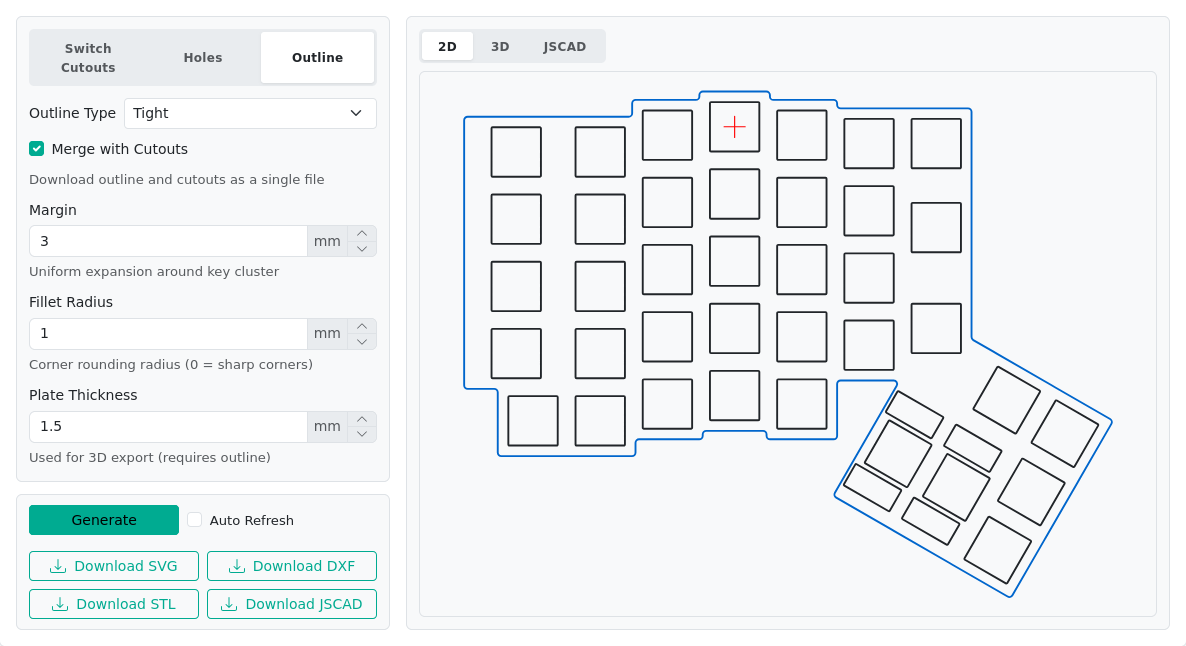Click the Generate button
The width and height of the screenshot is (1186, 646).
point(104,519)
